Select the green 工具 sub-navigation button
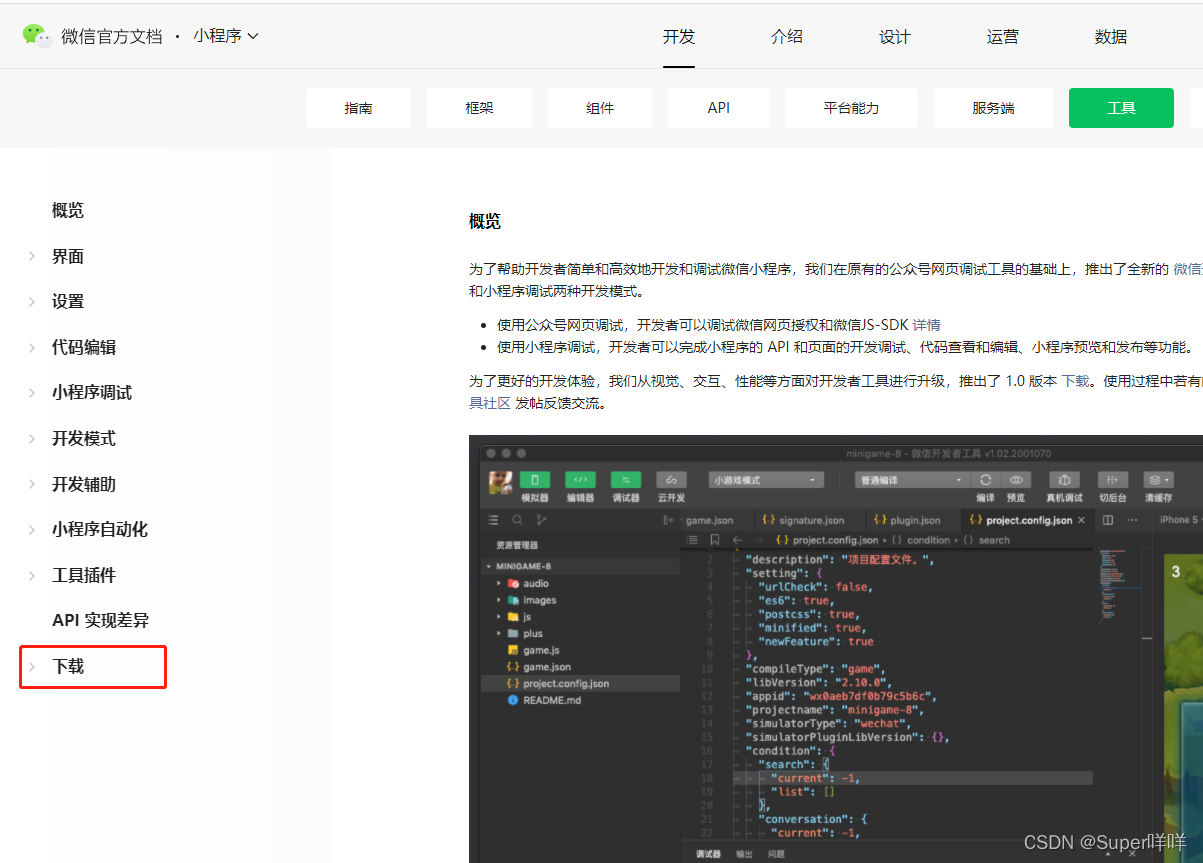1203x863 pixels. 1121,108
